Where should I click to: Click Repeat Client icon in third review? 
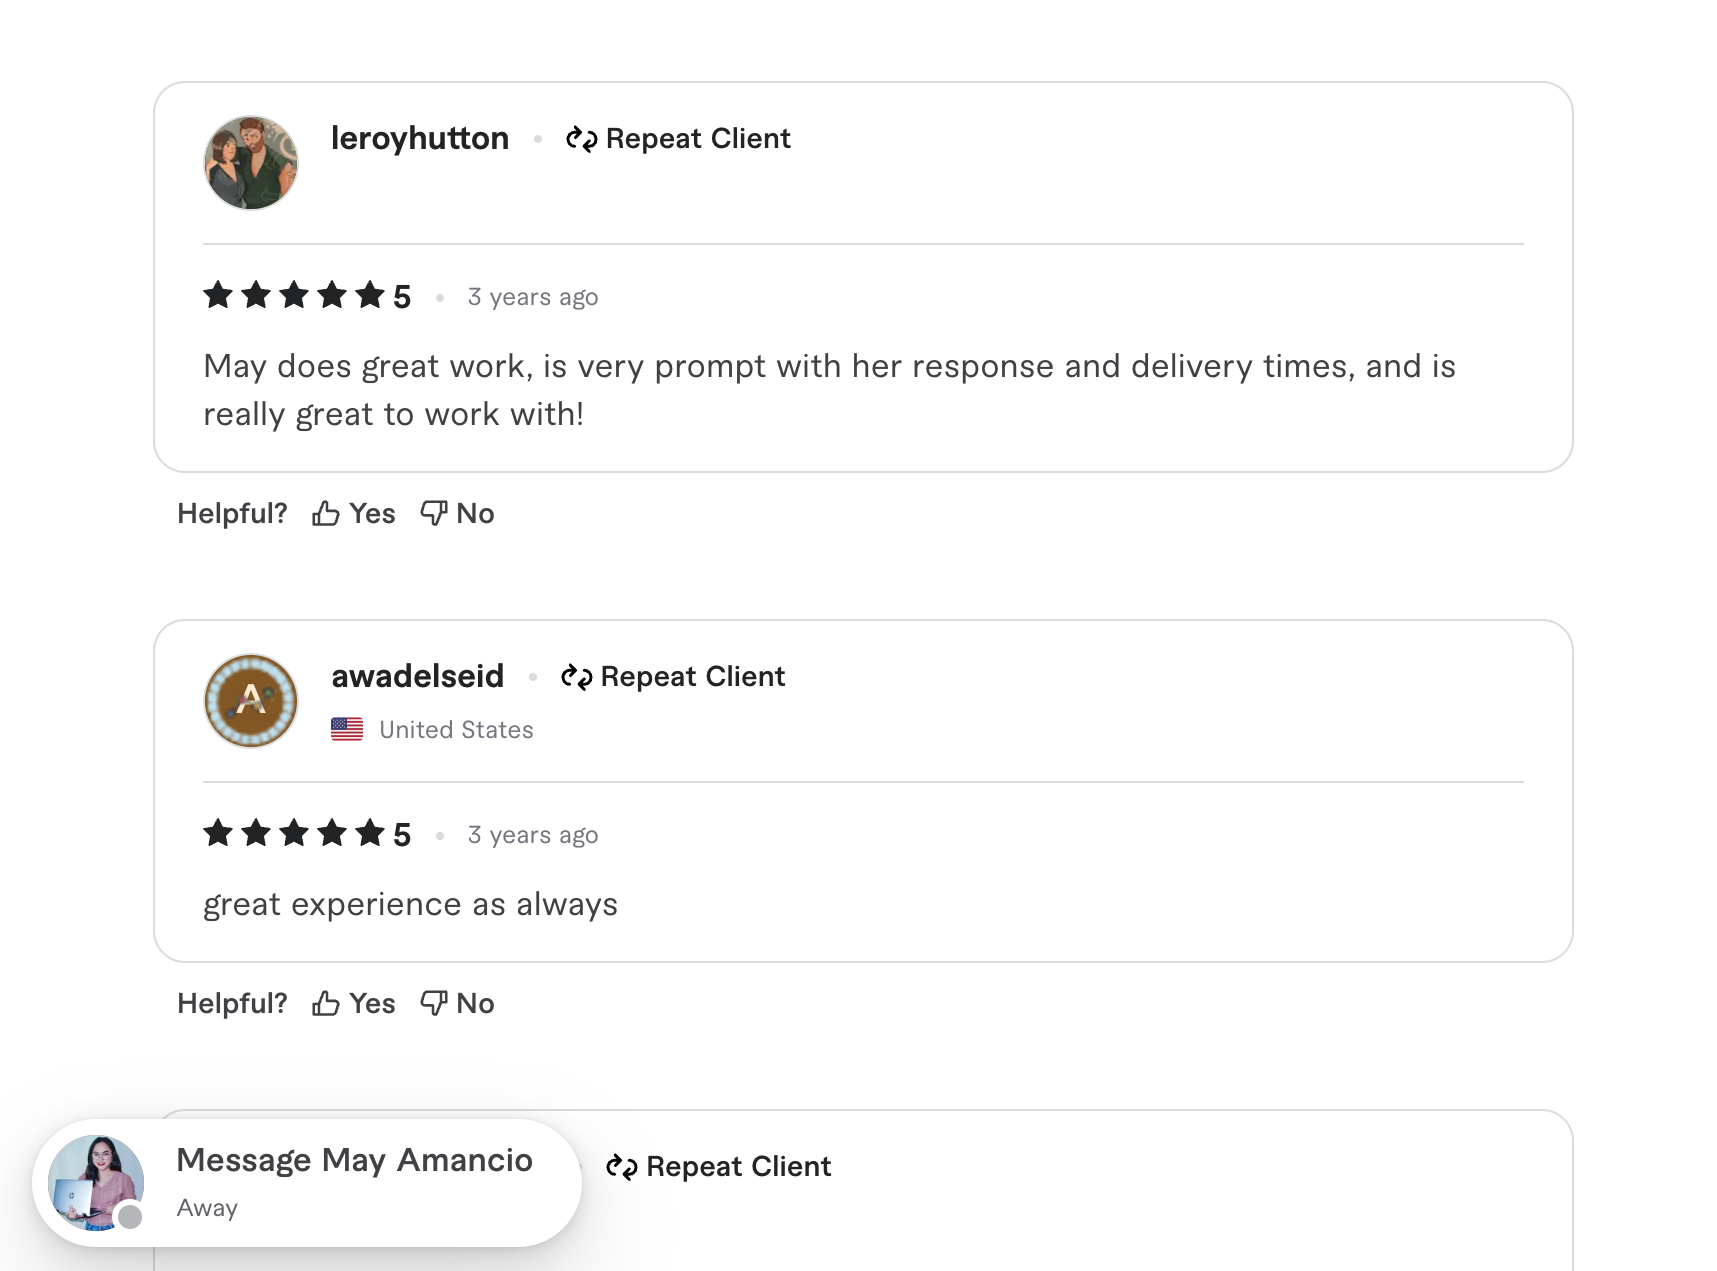pyautogui.click(x=622, y=1167)
